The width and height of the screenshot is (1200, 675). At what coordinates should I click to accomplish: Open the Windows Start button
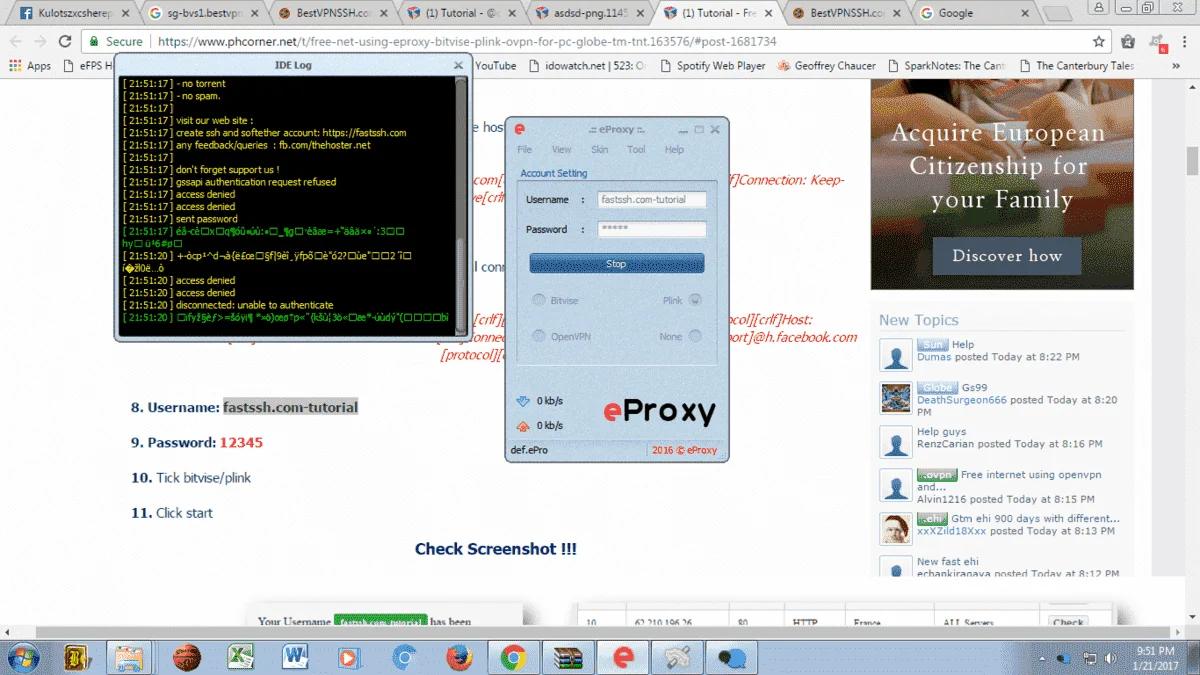tap(24, 657)
